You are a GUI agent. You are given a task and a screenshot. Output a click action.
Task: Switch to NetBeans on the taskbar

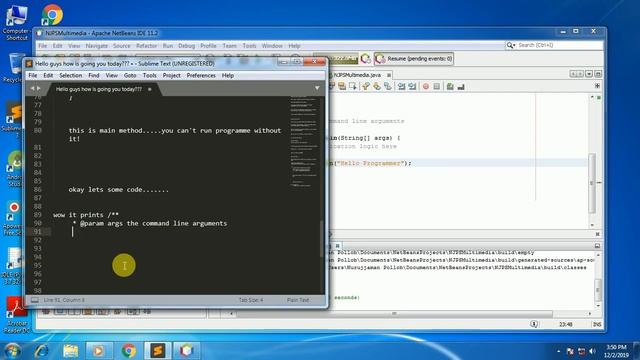[x=186, y=351]
